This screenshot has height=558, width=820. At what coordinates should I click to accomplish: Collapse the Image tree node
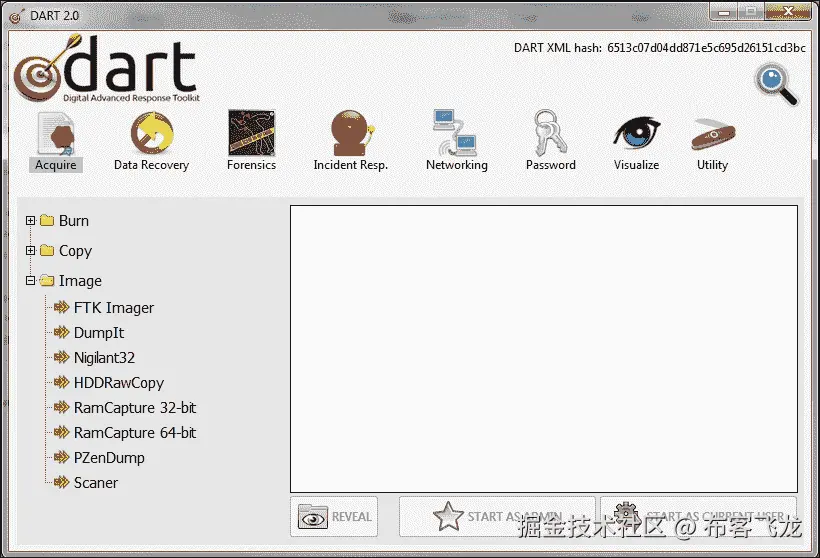30,281
